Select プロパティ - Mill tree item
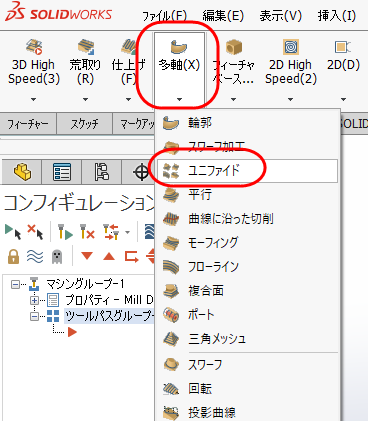The width and height of the screenshot is (368, 421). (x=109, y=300)
